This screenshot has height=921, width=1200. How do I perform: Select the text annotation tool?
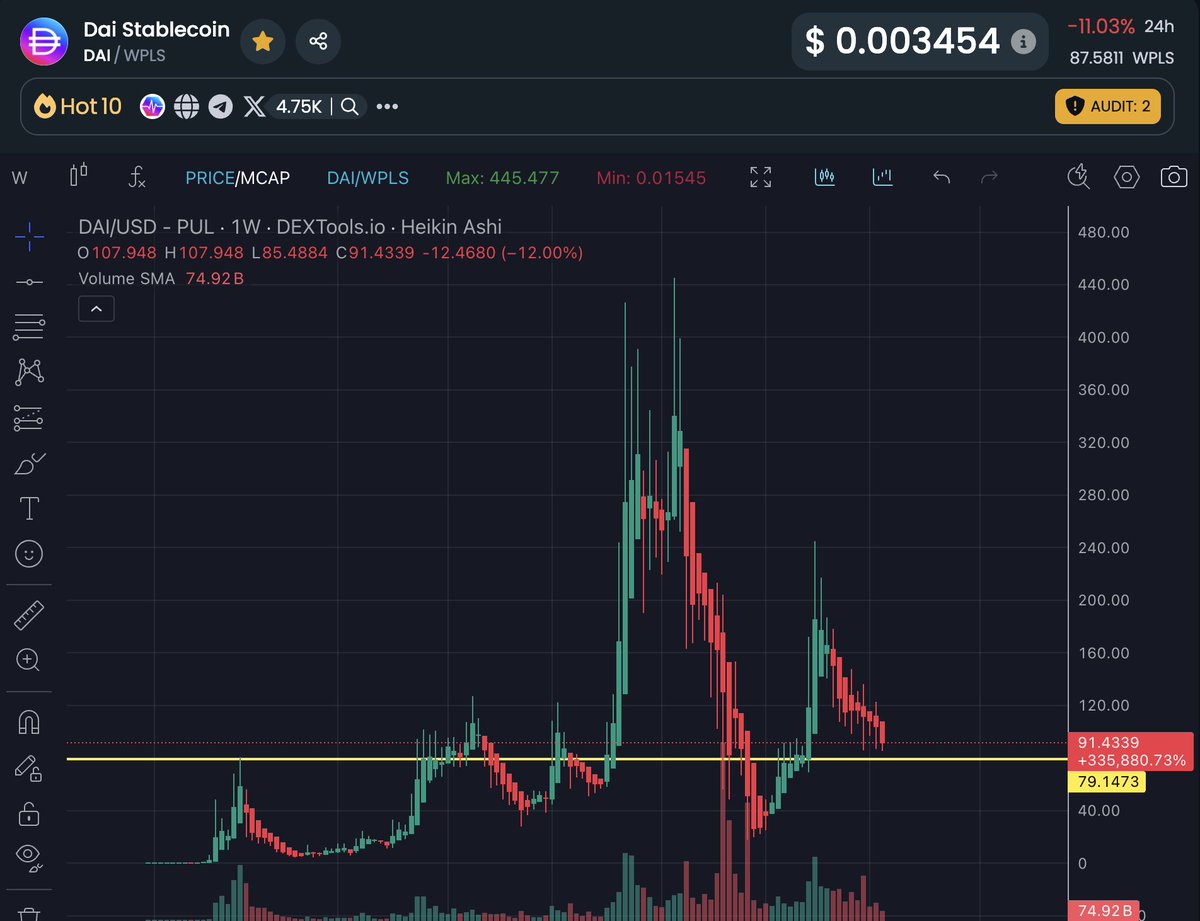pos(29,508)
